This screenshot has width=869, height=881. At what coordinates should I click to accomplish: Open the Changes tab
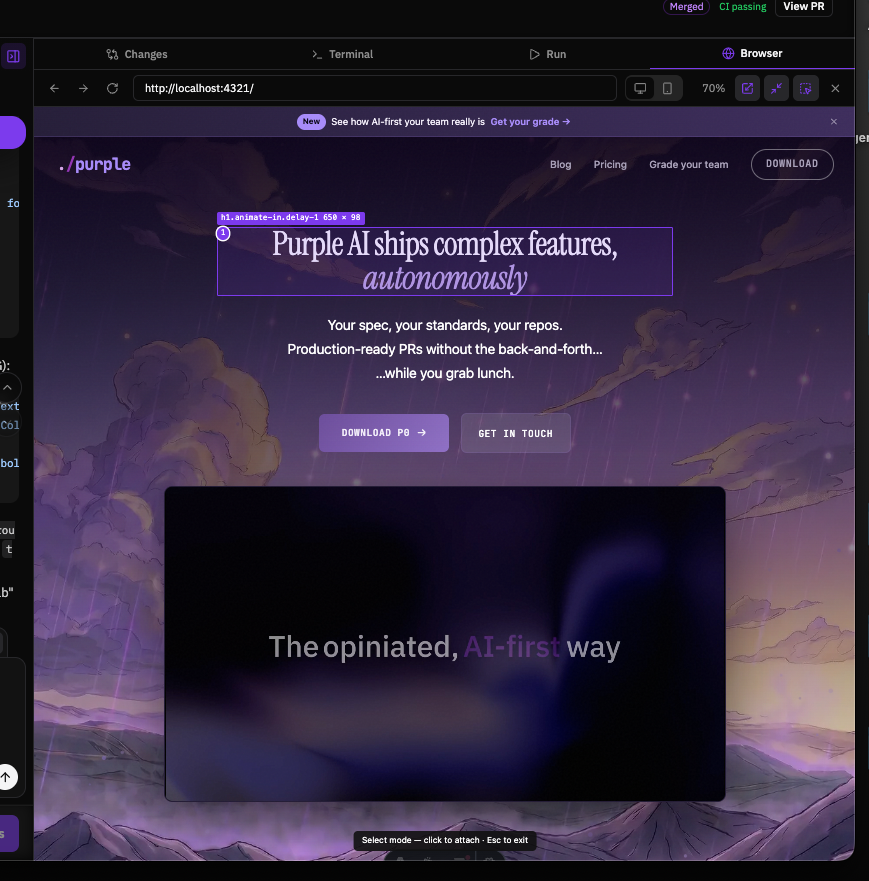click(137, 54)
